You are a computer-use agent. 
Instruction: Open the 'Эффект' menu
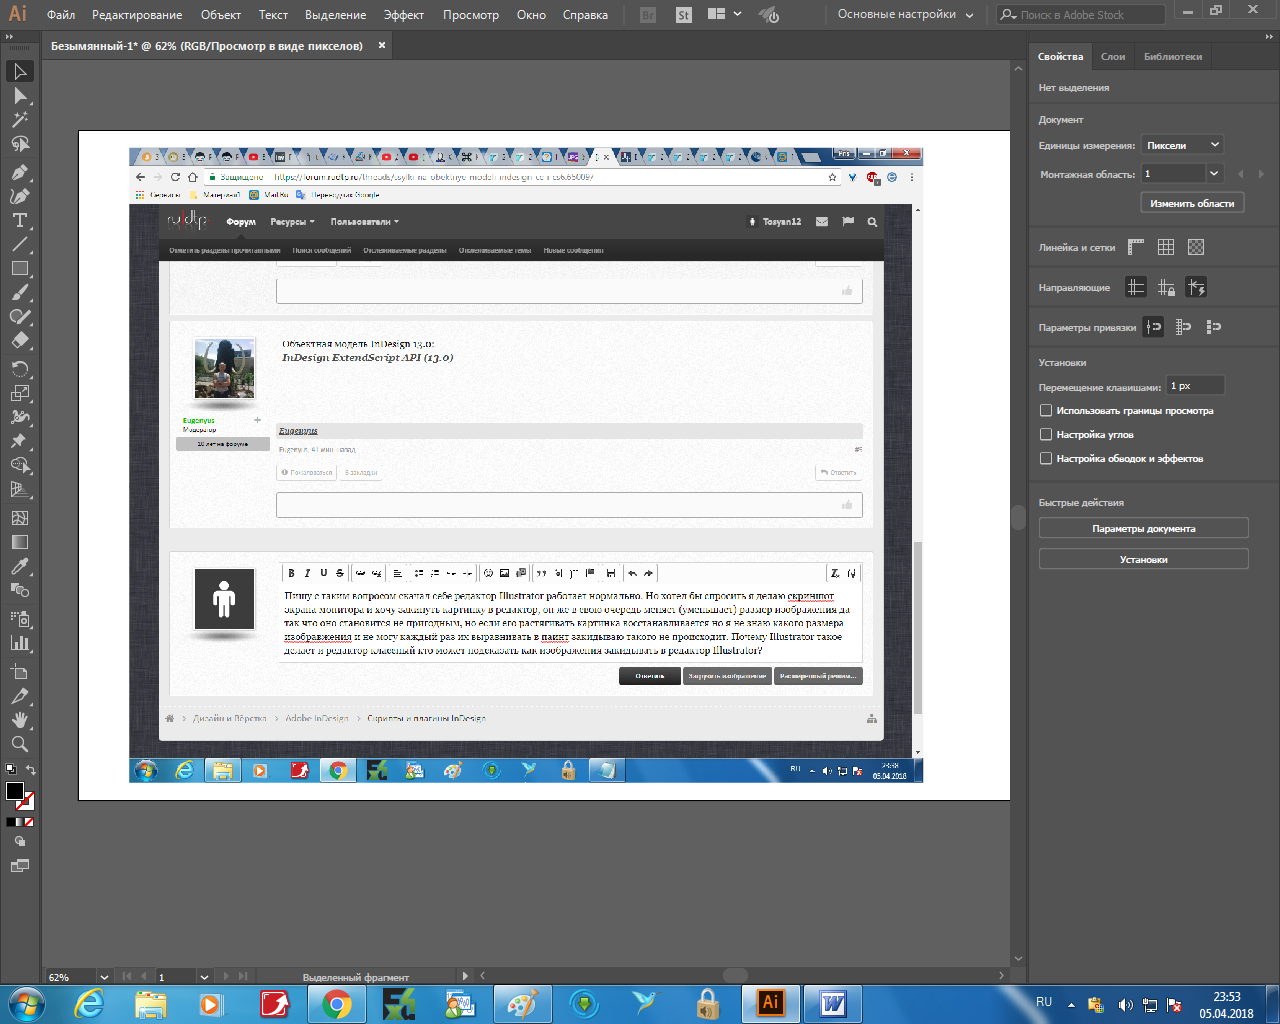click(404, 15)
